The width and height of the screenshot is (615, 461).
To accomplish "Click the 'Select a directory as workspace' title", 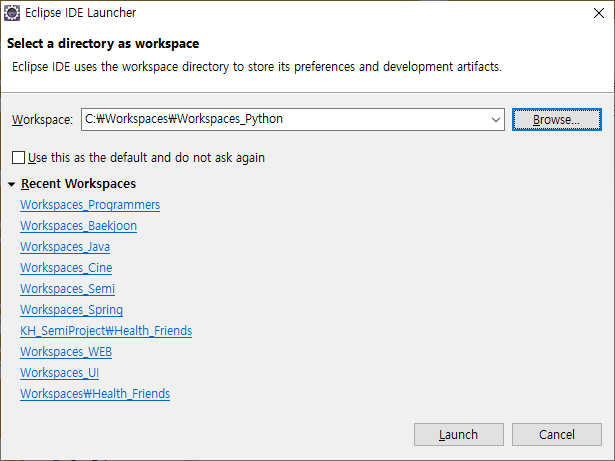I will point(103,44).
